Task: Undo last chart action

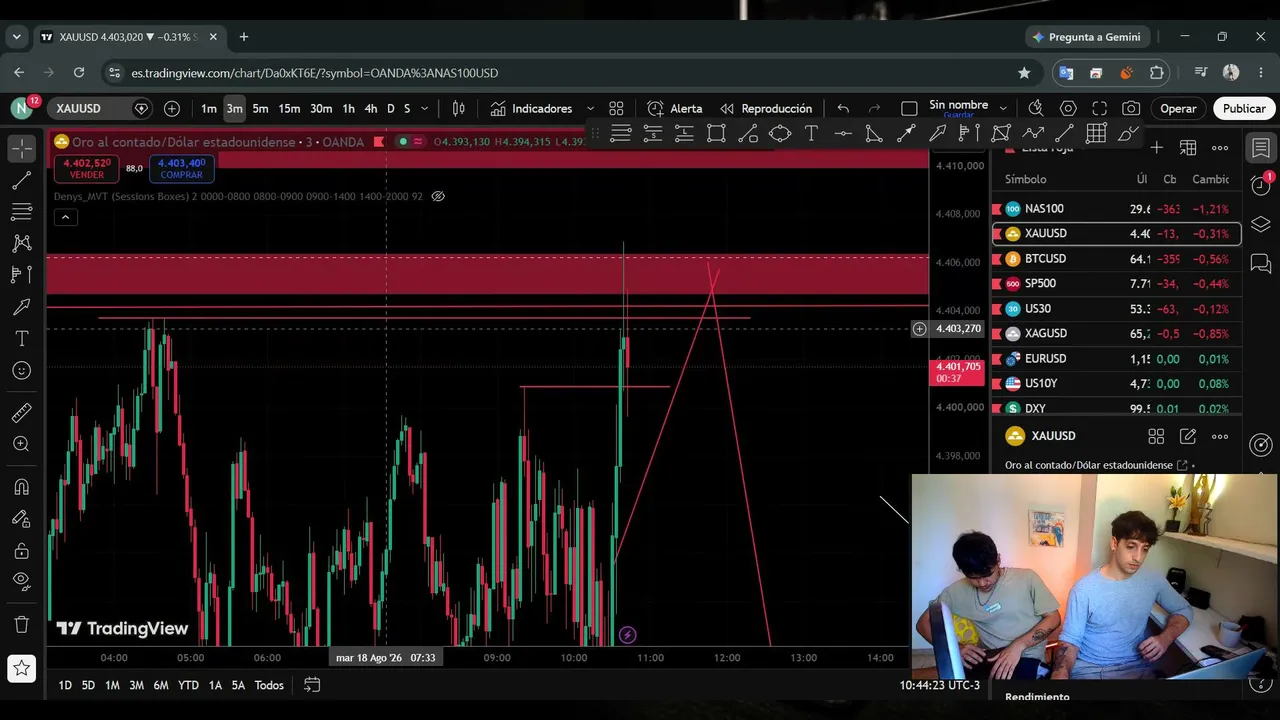Action: (843, 108)
